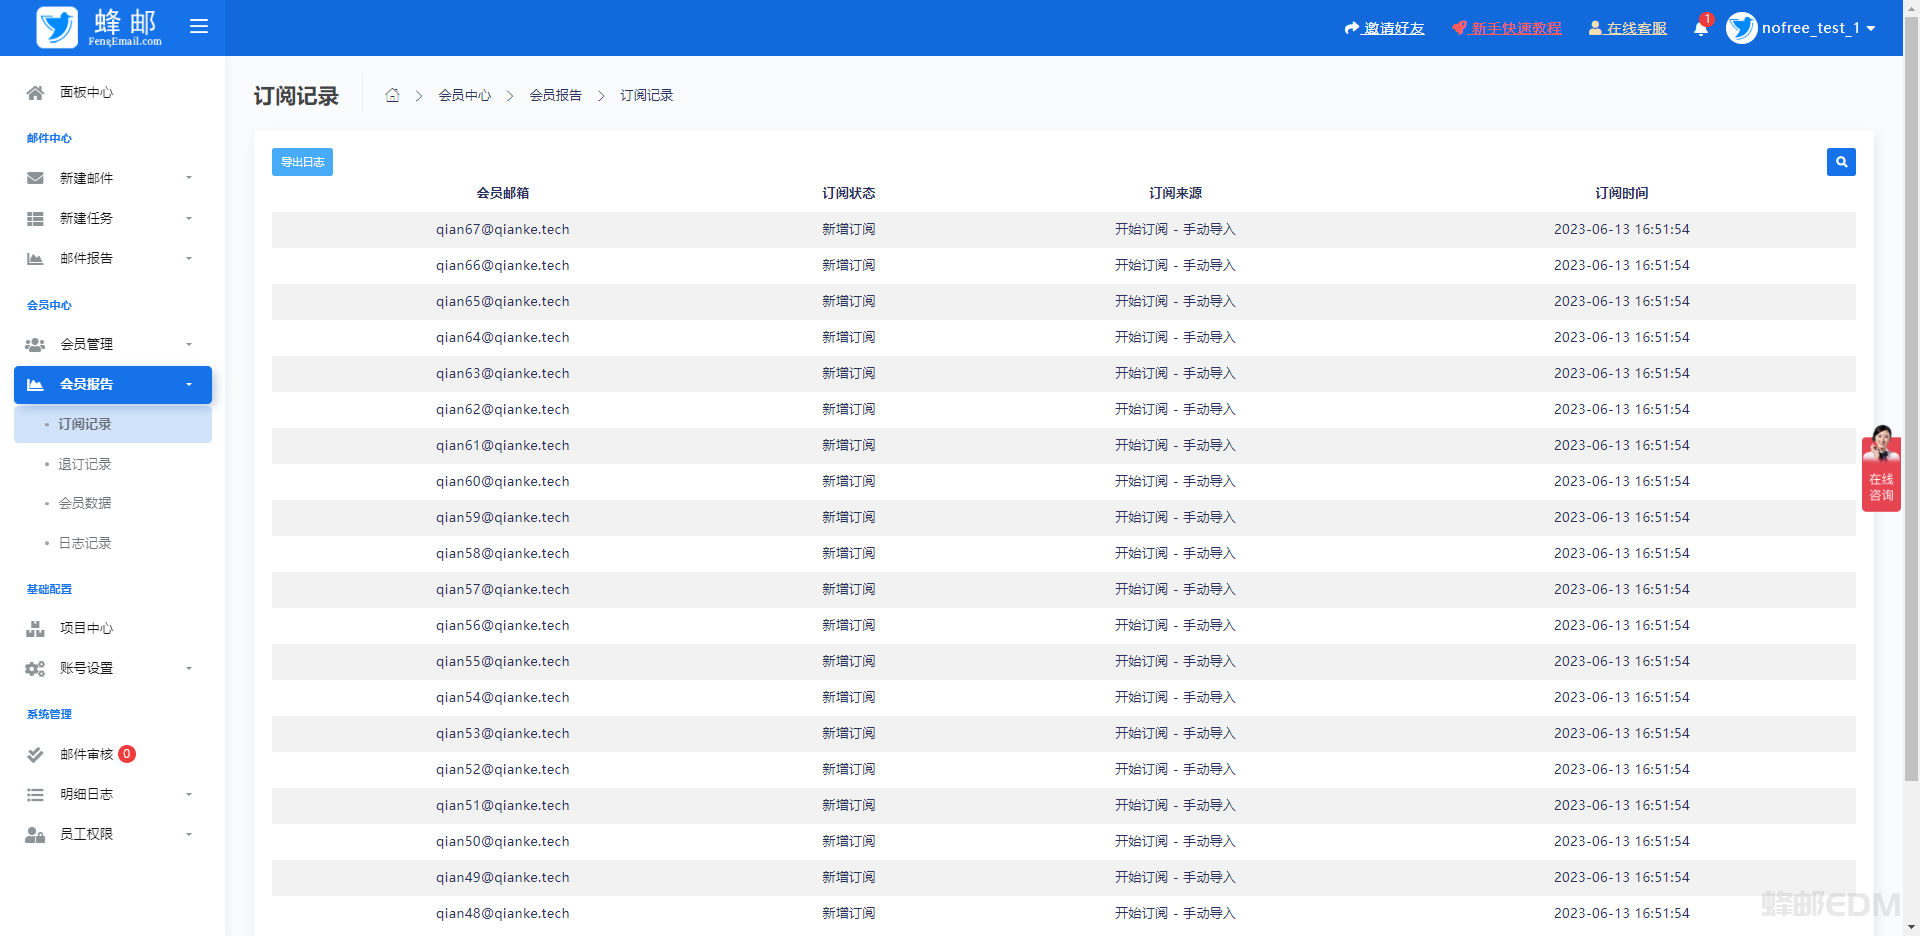This screenshot has height=936, width=1920.
Task: Expand the 新建任务 menu arrow
Action: click(189, 218)
